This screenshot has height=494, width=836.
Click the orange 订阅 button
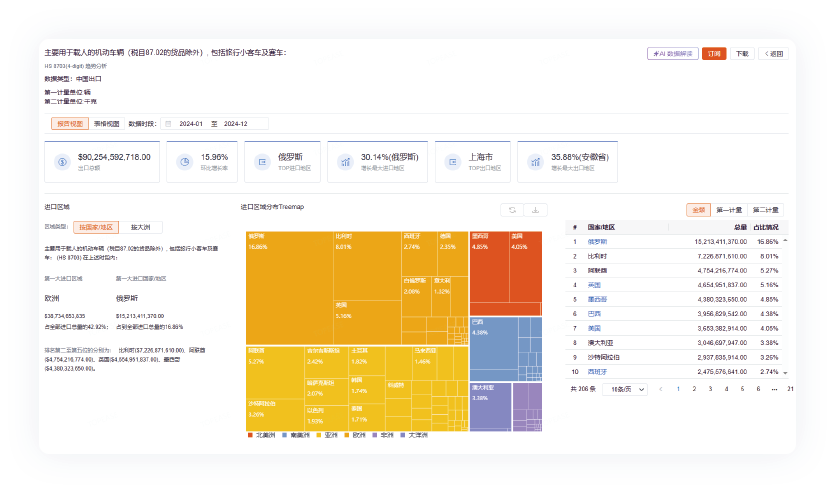coord(714,54)
